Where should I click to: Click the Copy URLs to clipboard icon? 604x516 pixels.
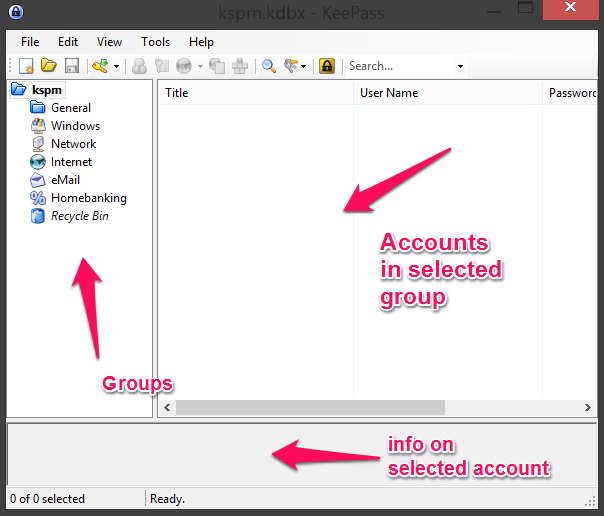(217, 66)
